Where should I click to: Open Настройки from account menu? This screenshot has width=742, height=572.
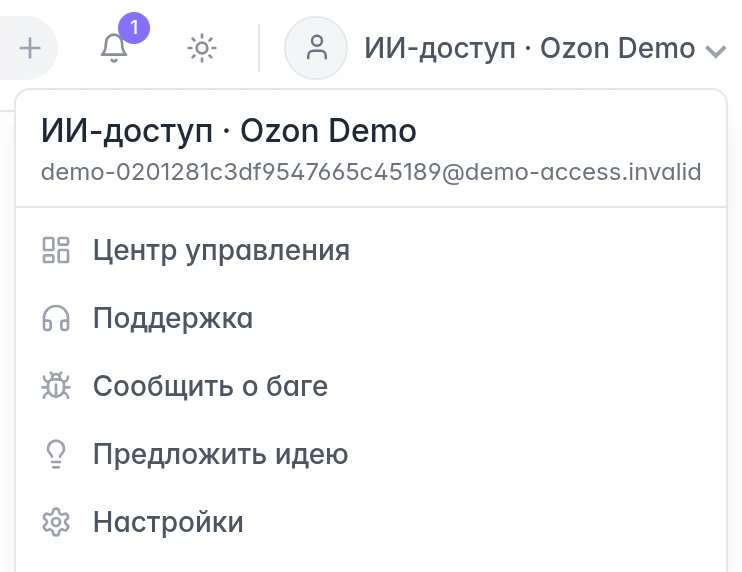371,522
